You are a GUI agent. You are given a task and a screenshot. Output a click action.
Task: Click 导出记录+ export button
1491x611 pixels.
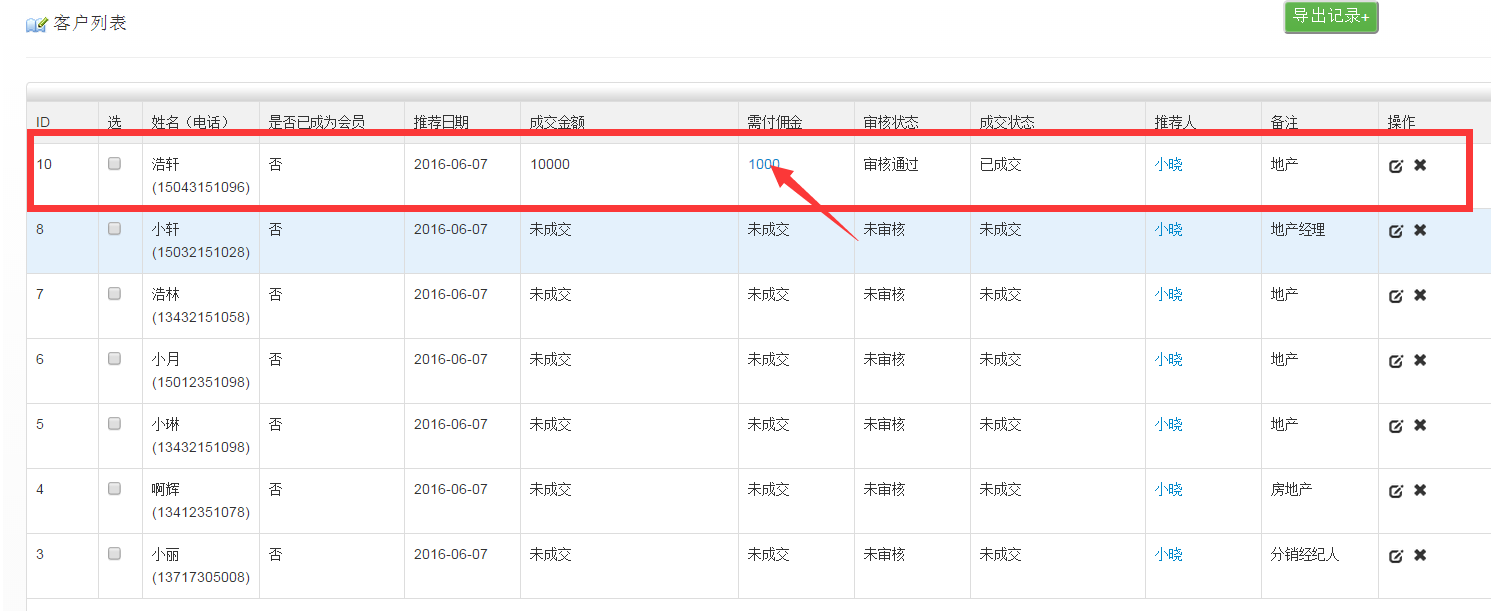[x=1330, y=17]
